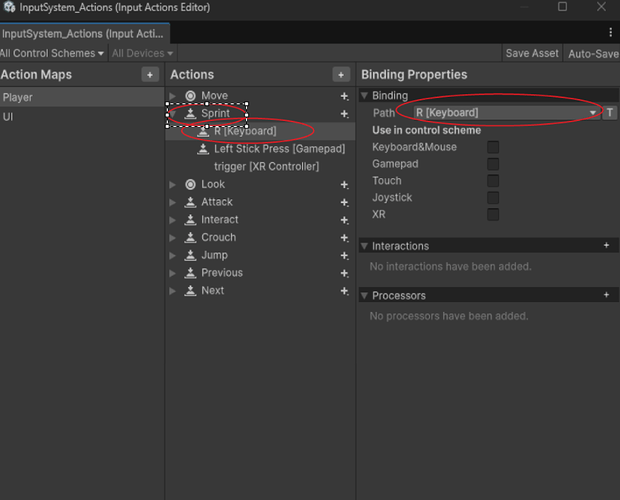
Task: Tick the XR control scheme checkbox
Action: [493, 214]
